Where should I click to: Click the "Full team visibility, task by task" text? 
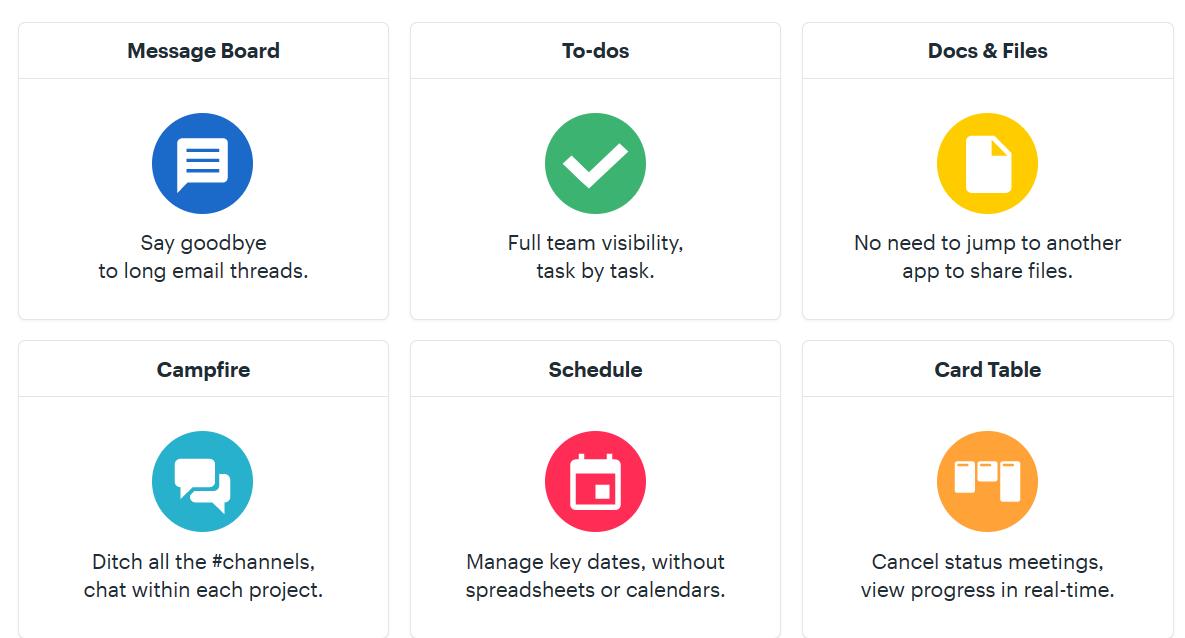(595, 257)
